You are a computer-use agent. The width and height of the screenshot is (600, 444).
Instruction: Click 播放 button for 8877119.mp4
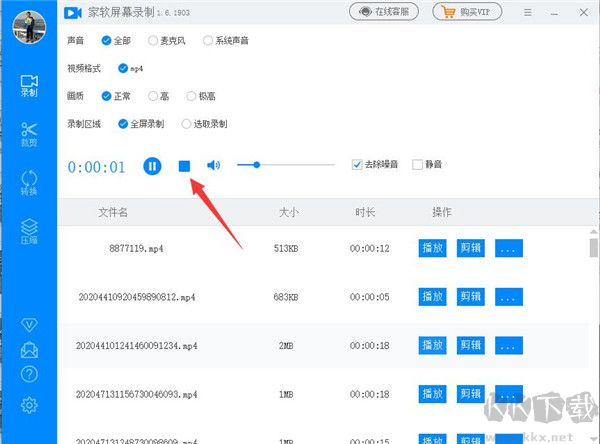[432, 247]
